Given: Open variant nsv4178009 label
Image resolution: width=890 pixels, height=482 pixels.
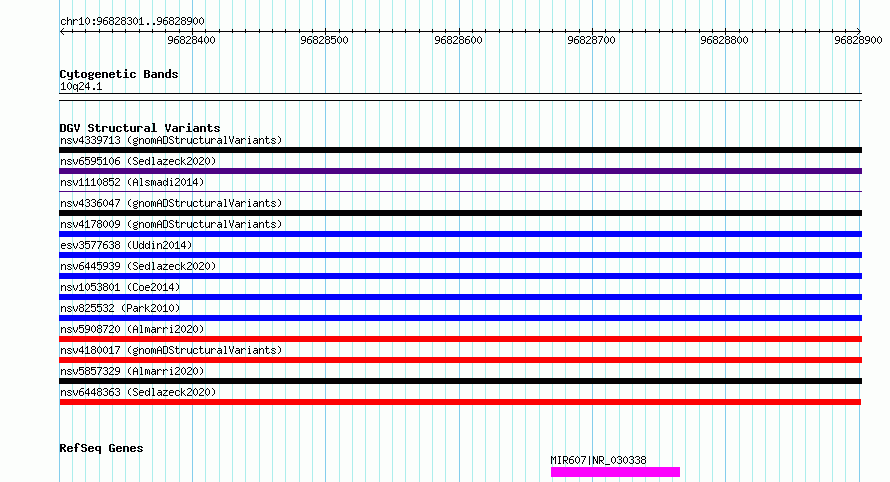Looking at the screenshot, I should coord(171,224).
